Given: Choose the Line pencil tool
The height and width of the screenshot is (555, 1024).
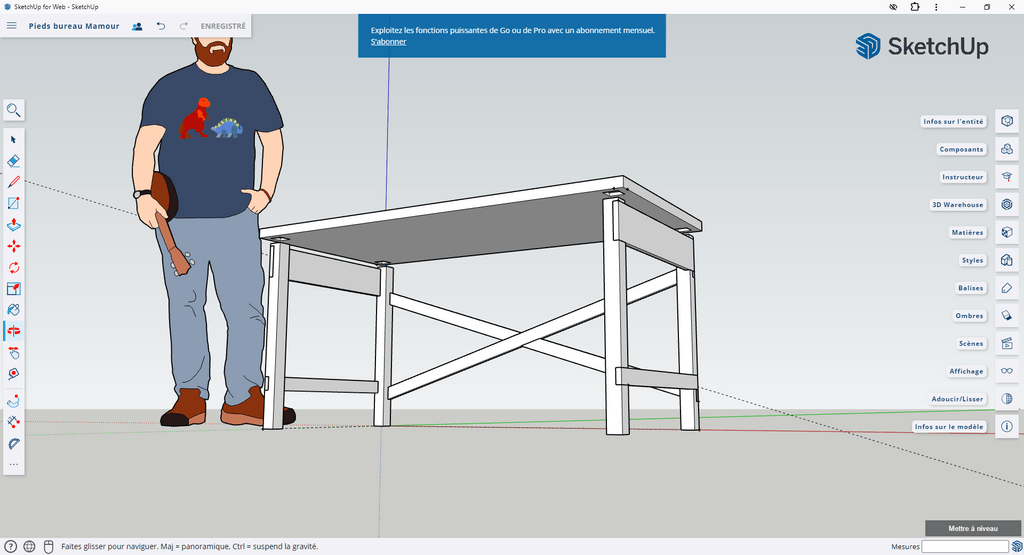Looking at the screenshot, I should [x=14, y=182].
